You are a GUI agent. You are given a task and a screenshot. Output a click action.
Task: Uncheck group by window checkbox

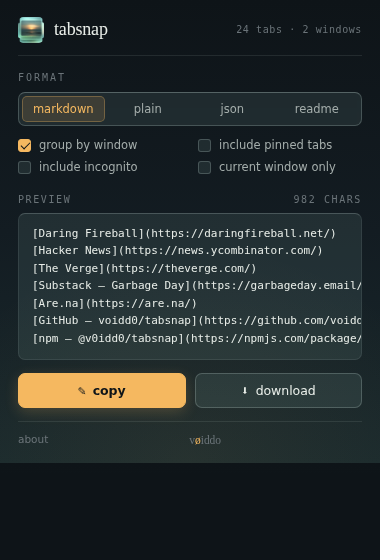tap(25, 145)
